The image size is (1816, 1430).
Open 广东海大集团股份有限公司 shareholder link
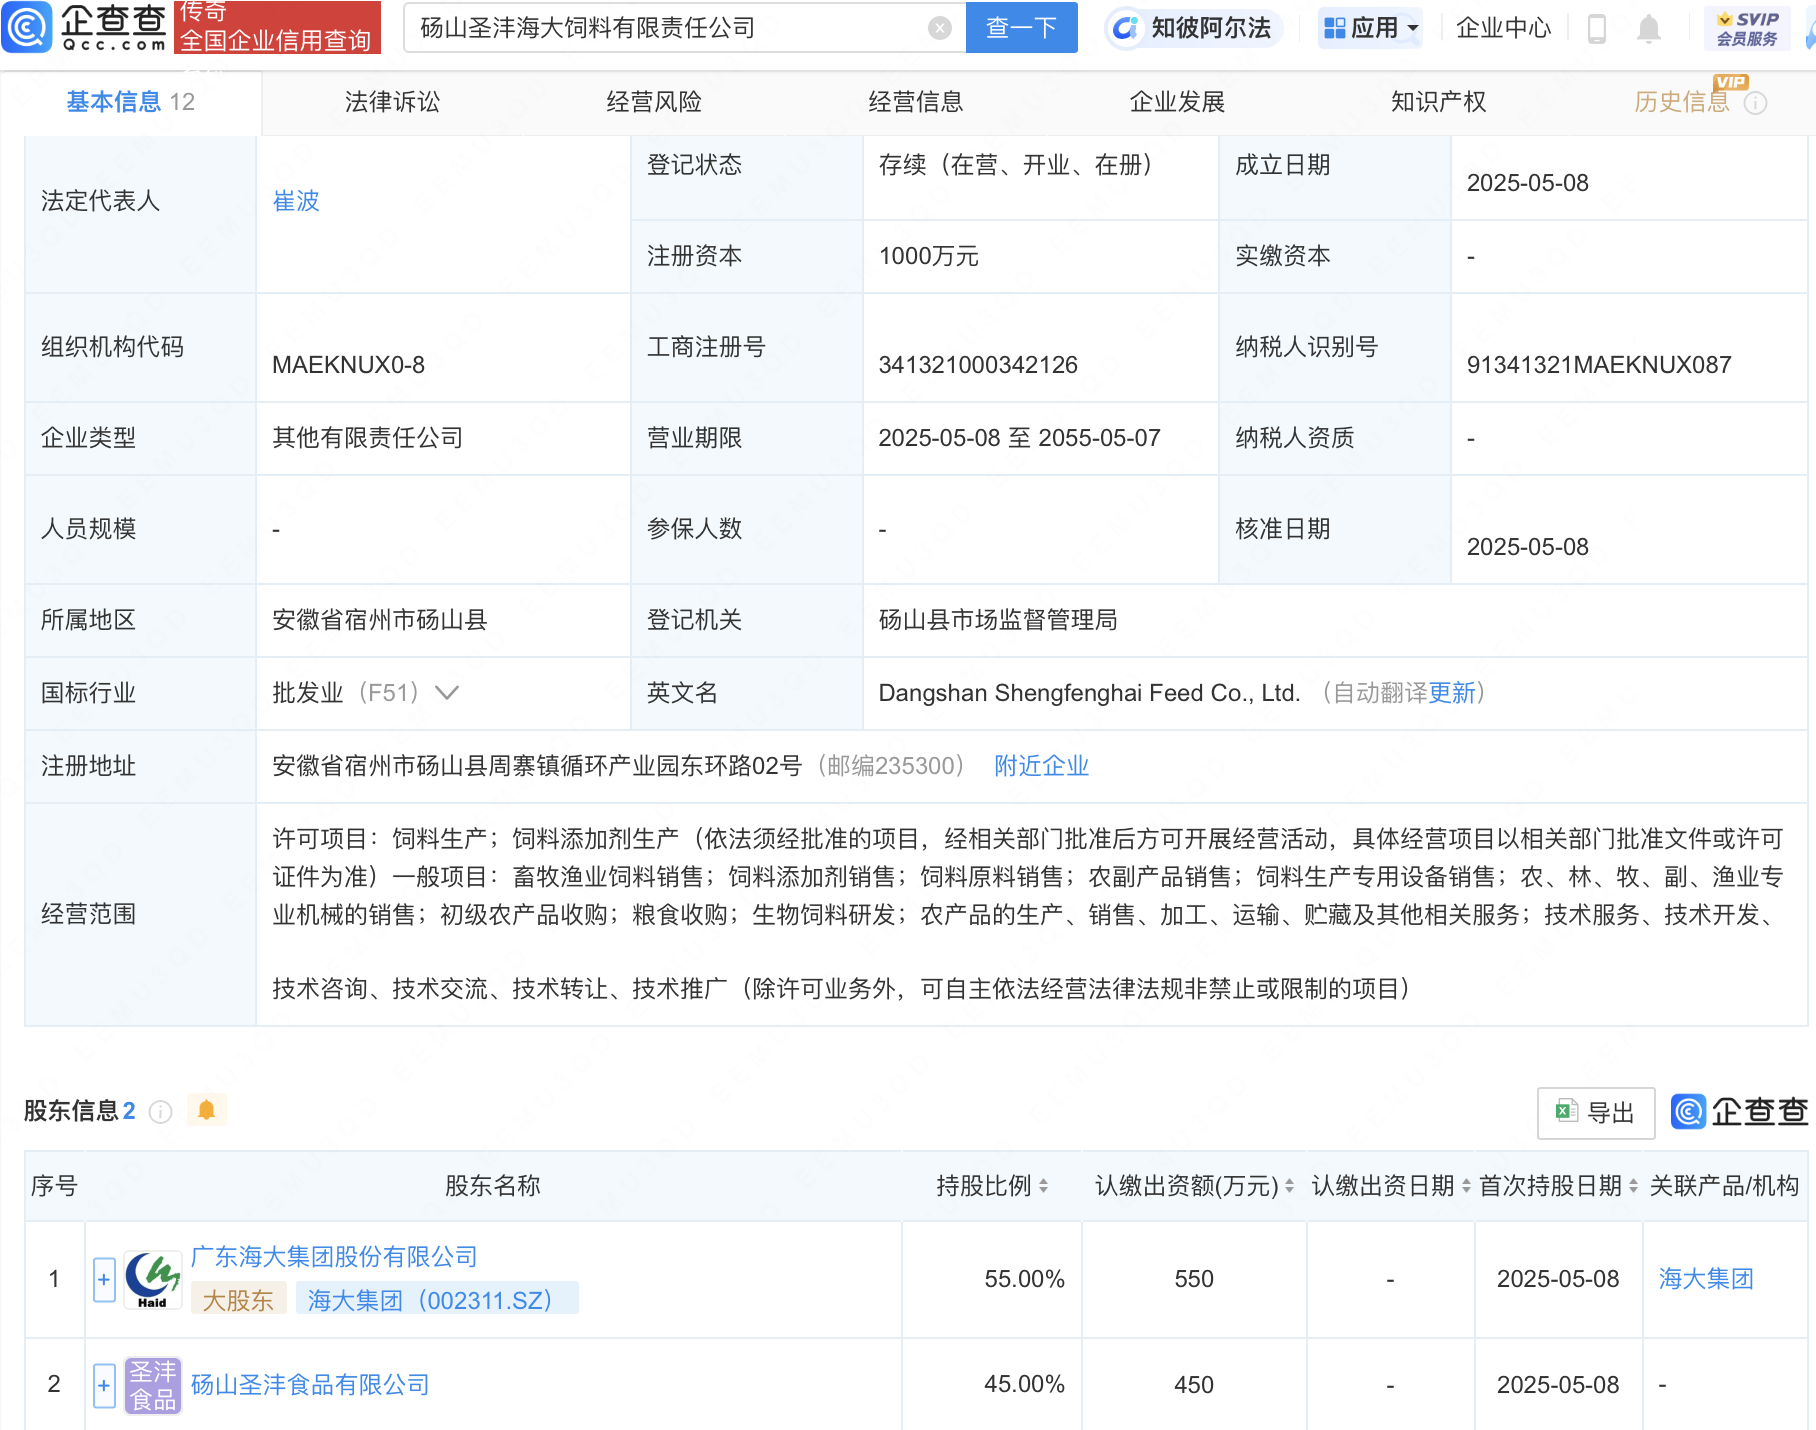click(x=334, y=1257)
